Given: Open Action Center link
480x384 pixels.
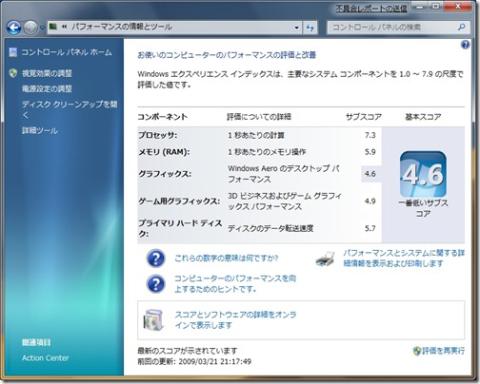Looking at the screenshot, I should [46, 358].
